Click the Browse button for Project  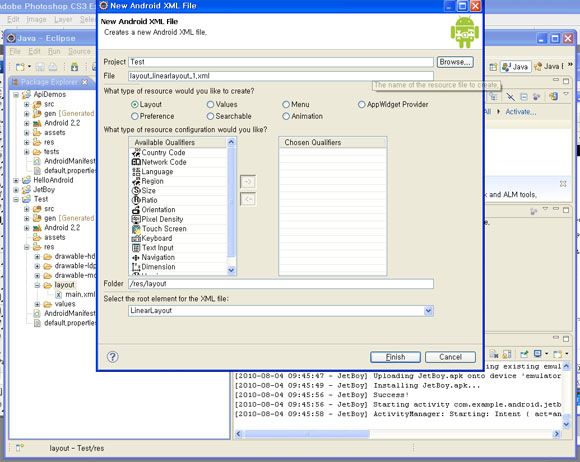point(455,62)
